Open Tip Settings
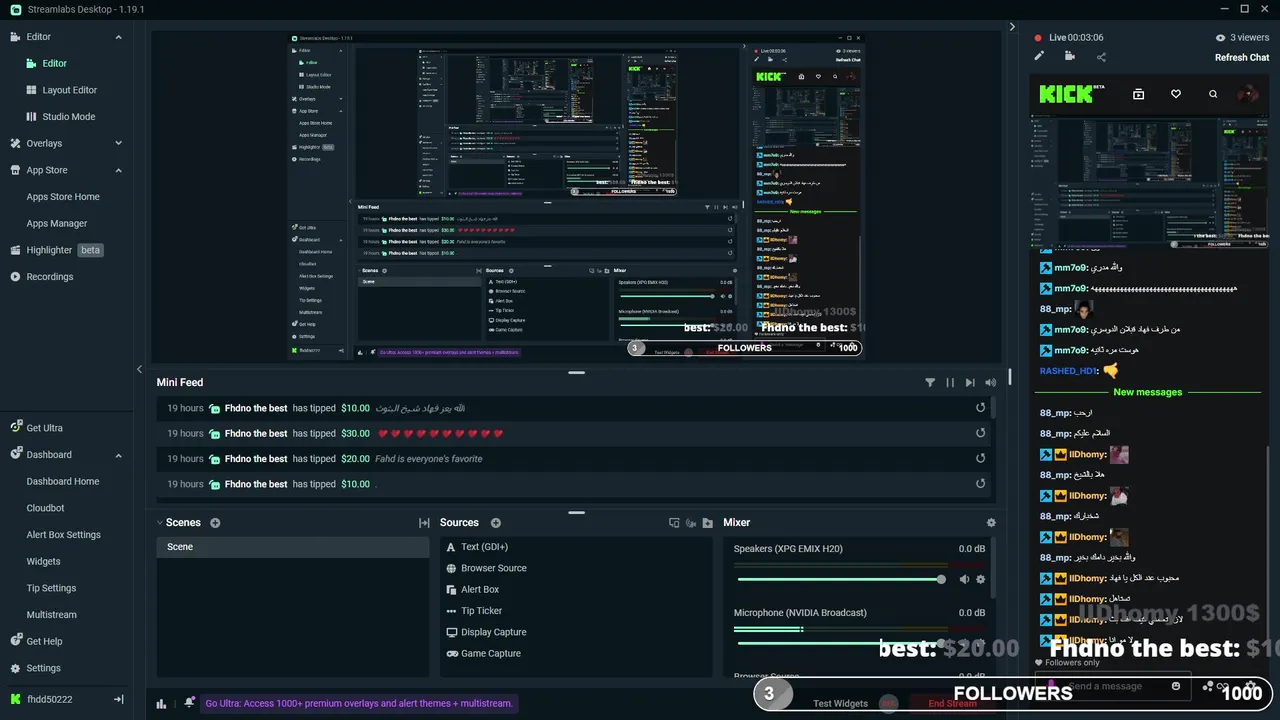This screenshot has width=1280, height=720. coord(51,588)
